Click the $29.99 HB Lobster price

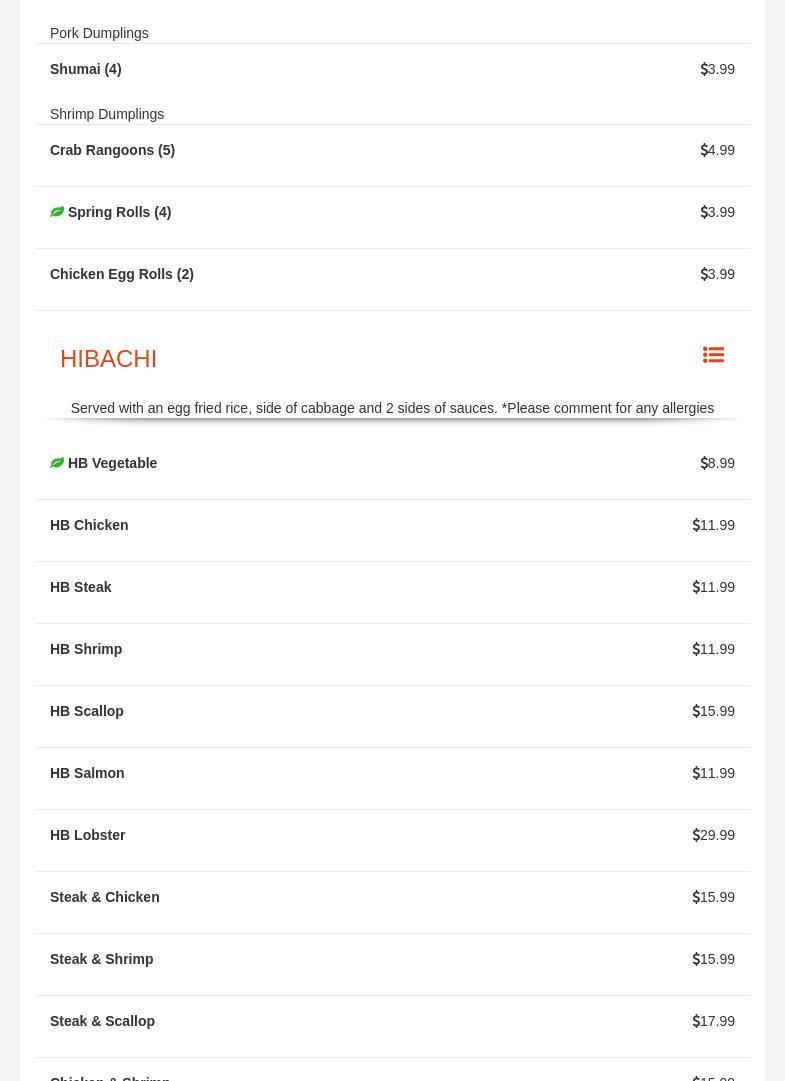click(714, 835)
